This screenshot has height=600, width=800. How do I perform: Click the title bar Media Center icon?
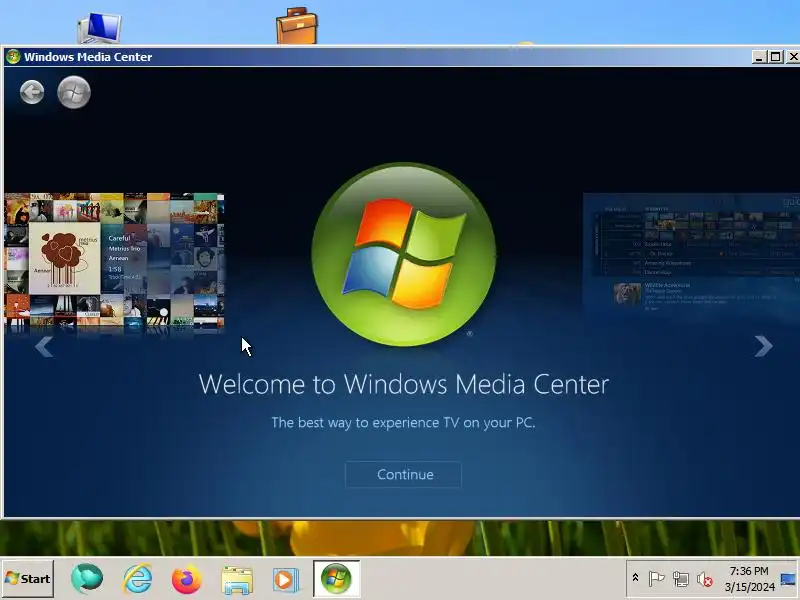[13, 57]
